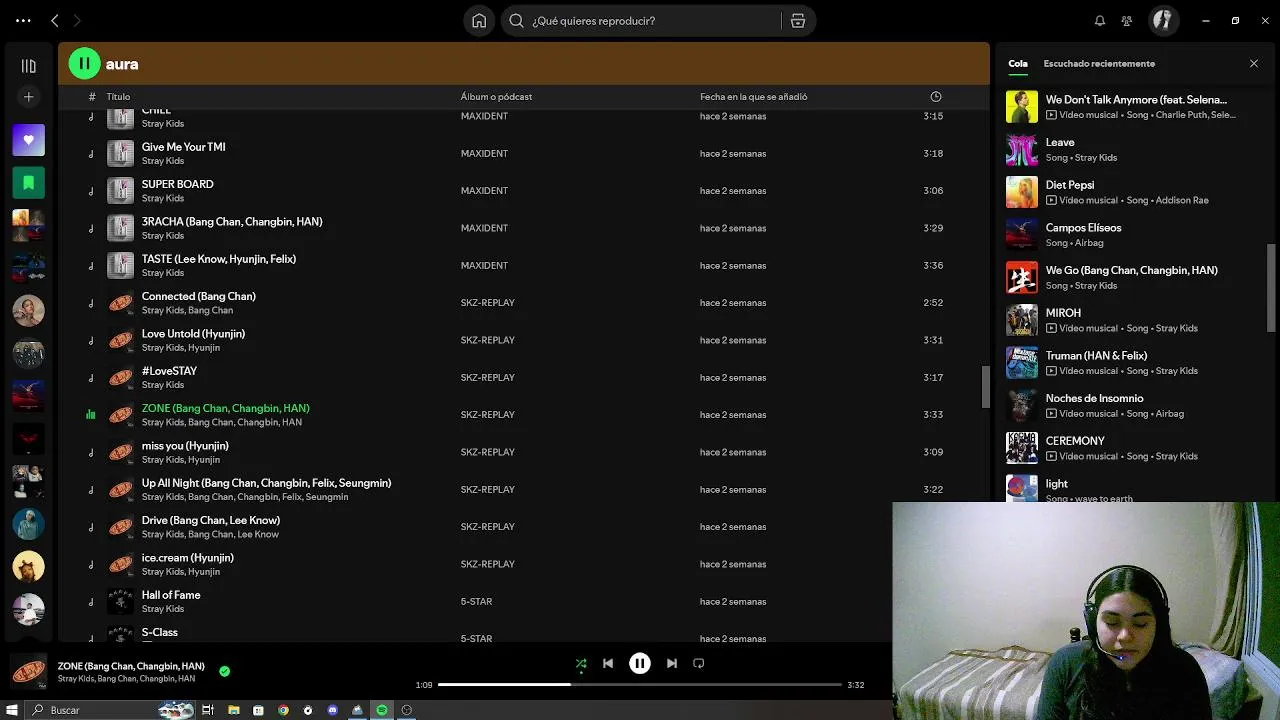Open notifications bell
Image resolution: width=1280 pixels, height=720 pixels.
coord(1100,21)
